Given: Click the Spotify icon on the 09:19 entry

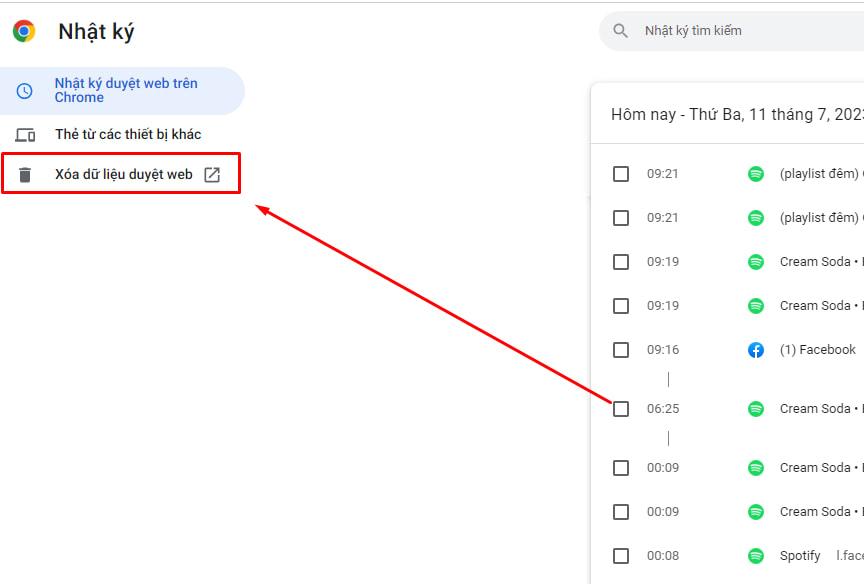Looking at the screenshot, I should tap(756, 261).
